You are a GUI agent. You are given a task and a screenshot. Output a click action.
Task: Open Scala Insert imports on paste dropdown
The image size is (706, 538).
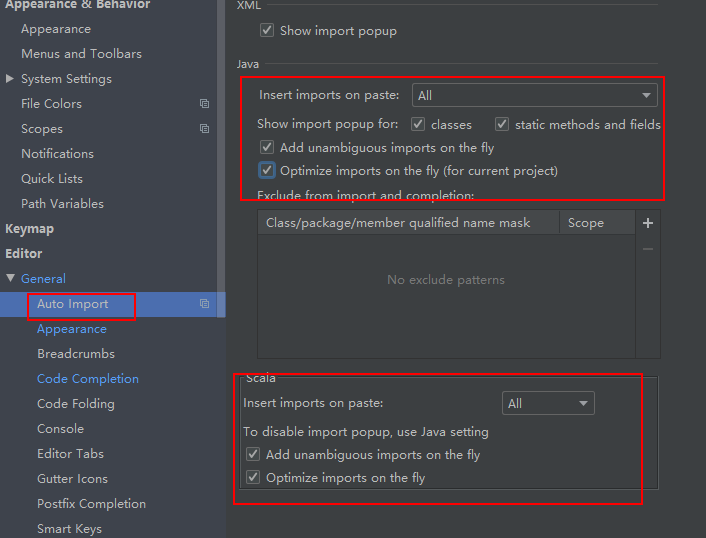(x=548, y=404)
